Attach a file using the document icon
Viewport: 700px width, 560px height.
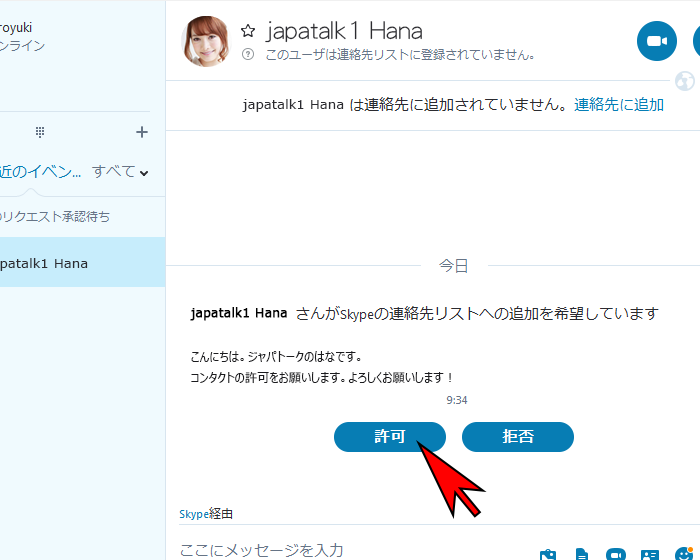[x=582, y=555]
